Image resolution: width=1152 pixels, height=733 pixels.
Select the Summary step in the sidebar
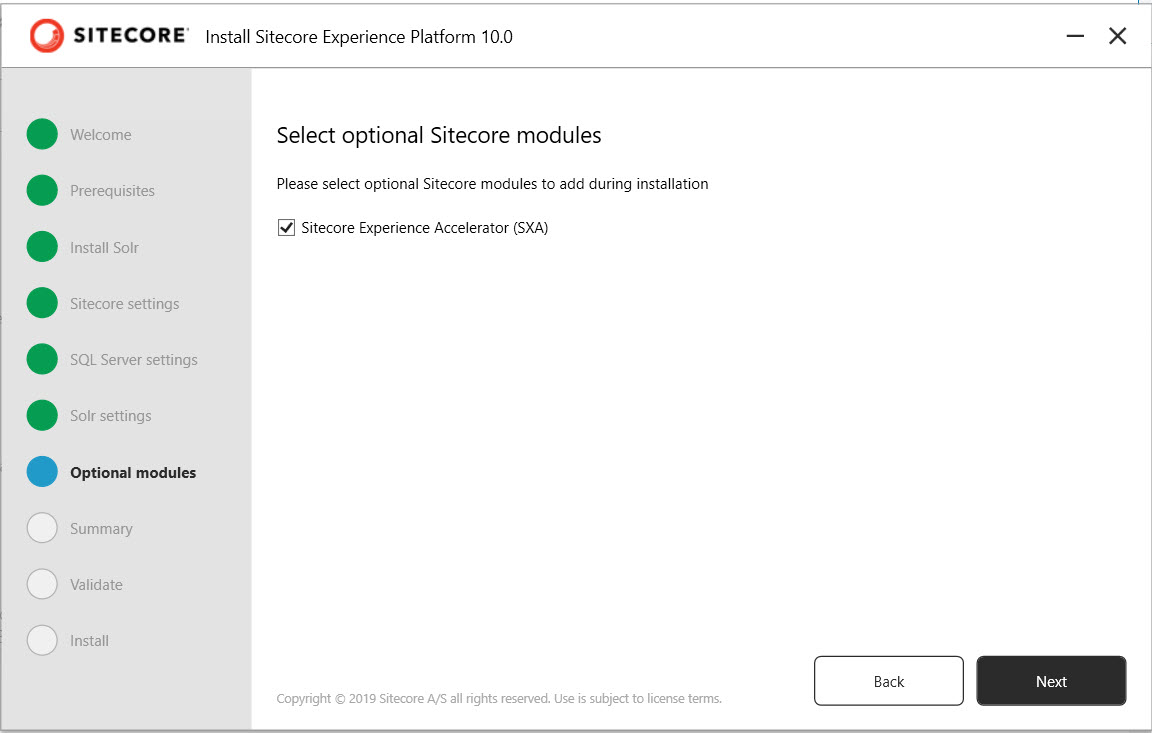tap(101, 527)
